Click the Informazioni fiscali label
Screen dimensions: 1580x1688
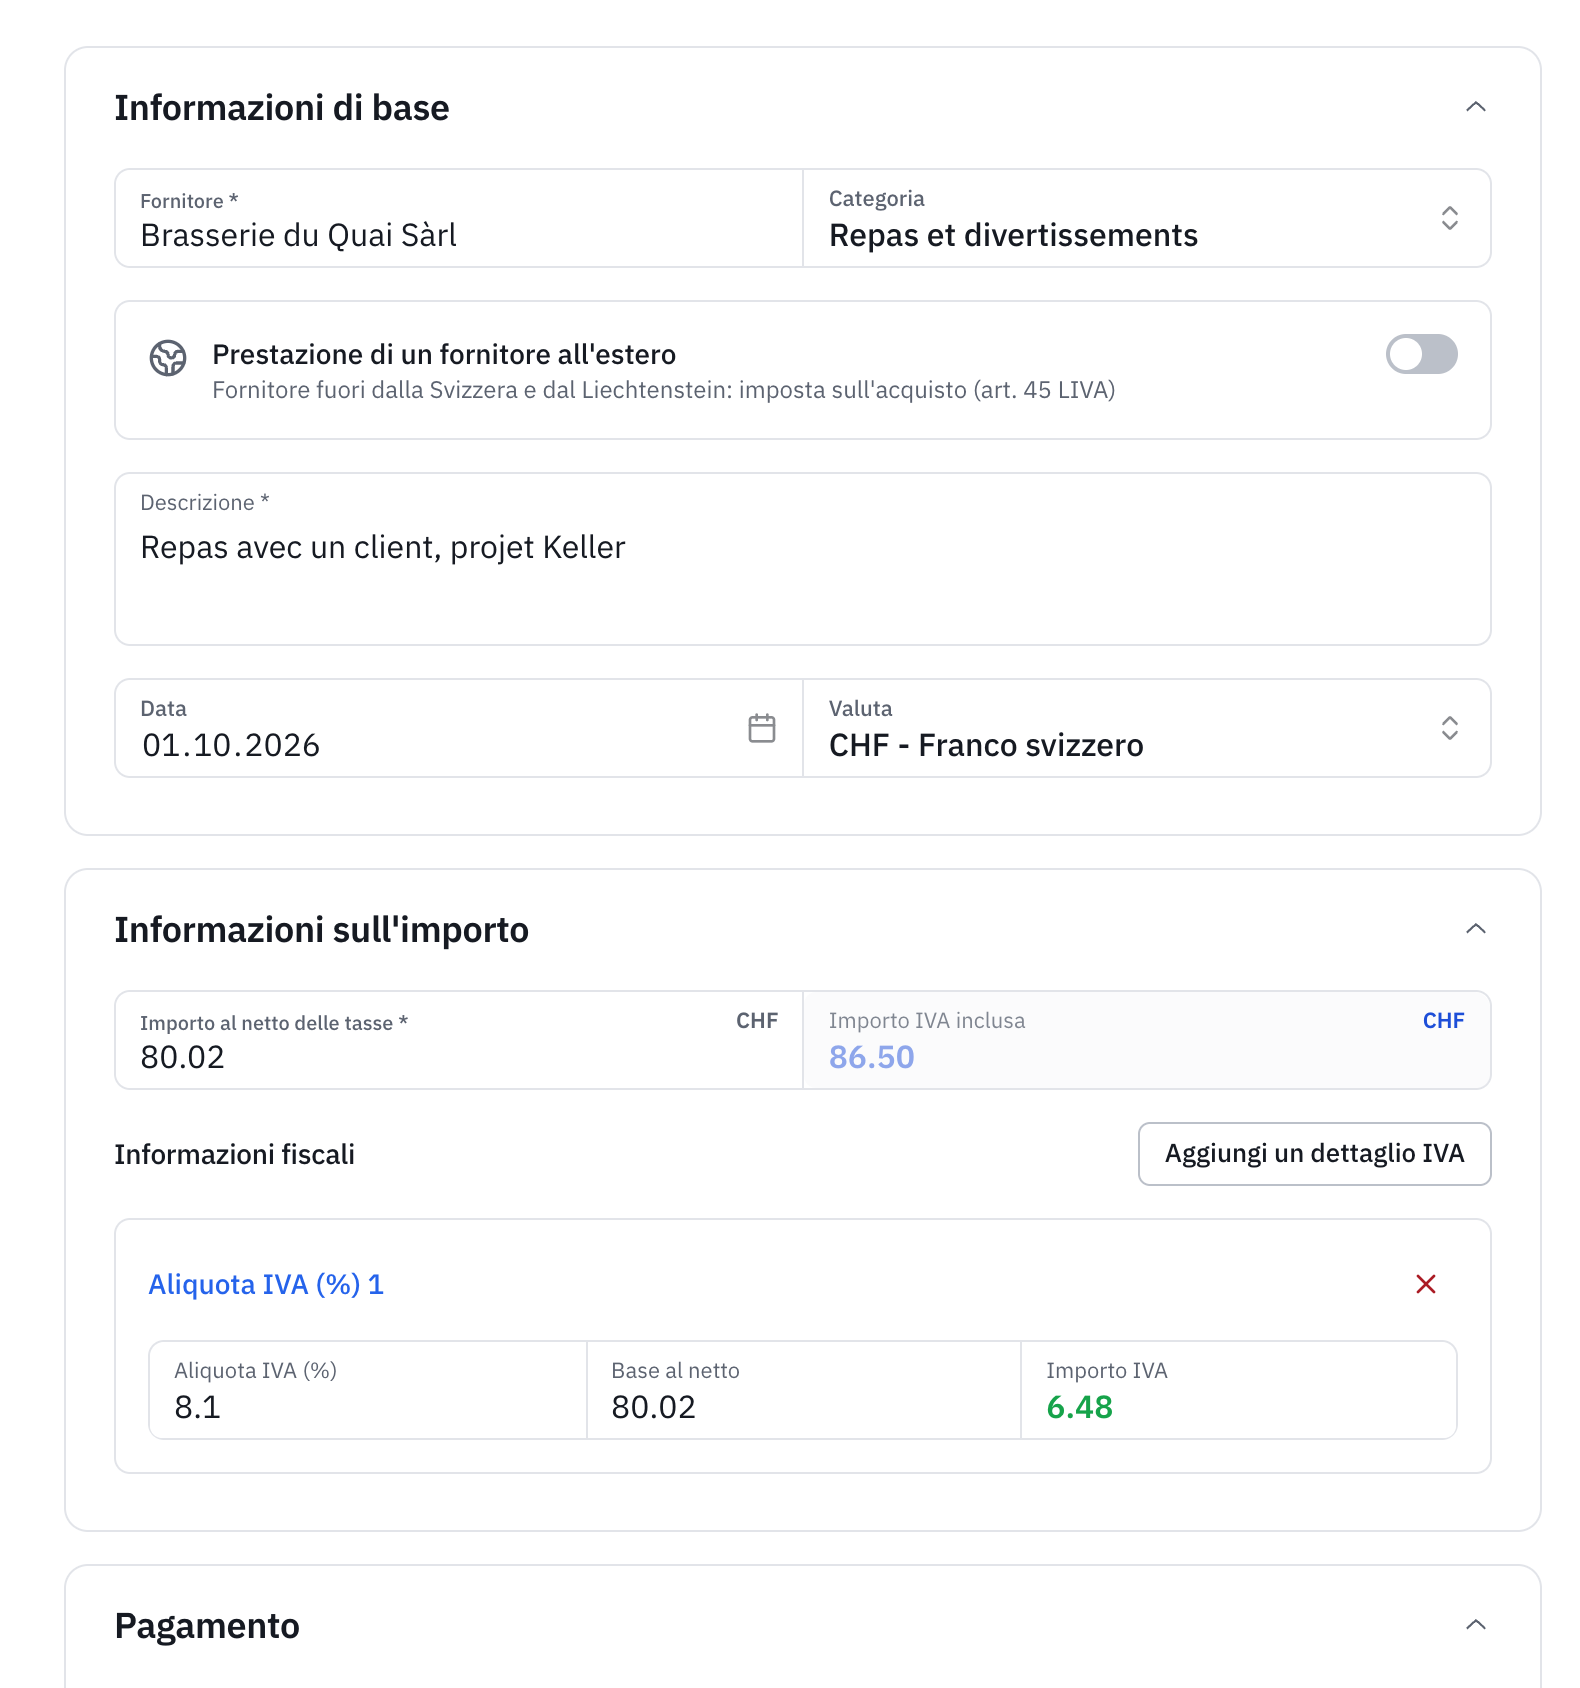click(x=234, y=1154)
